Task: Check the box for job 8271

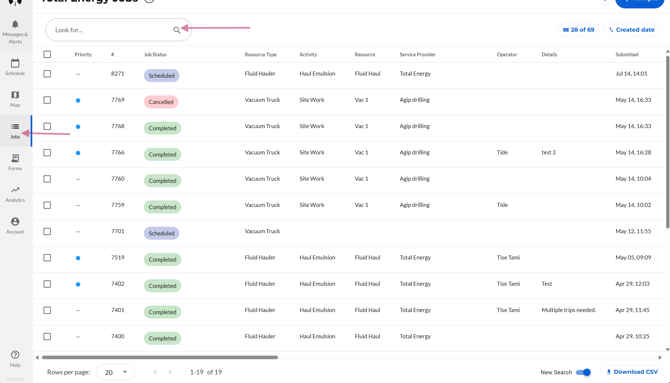Action: [x=47, y=74]
